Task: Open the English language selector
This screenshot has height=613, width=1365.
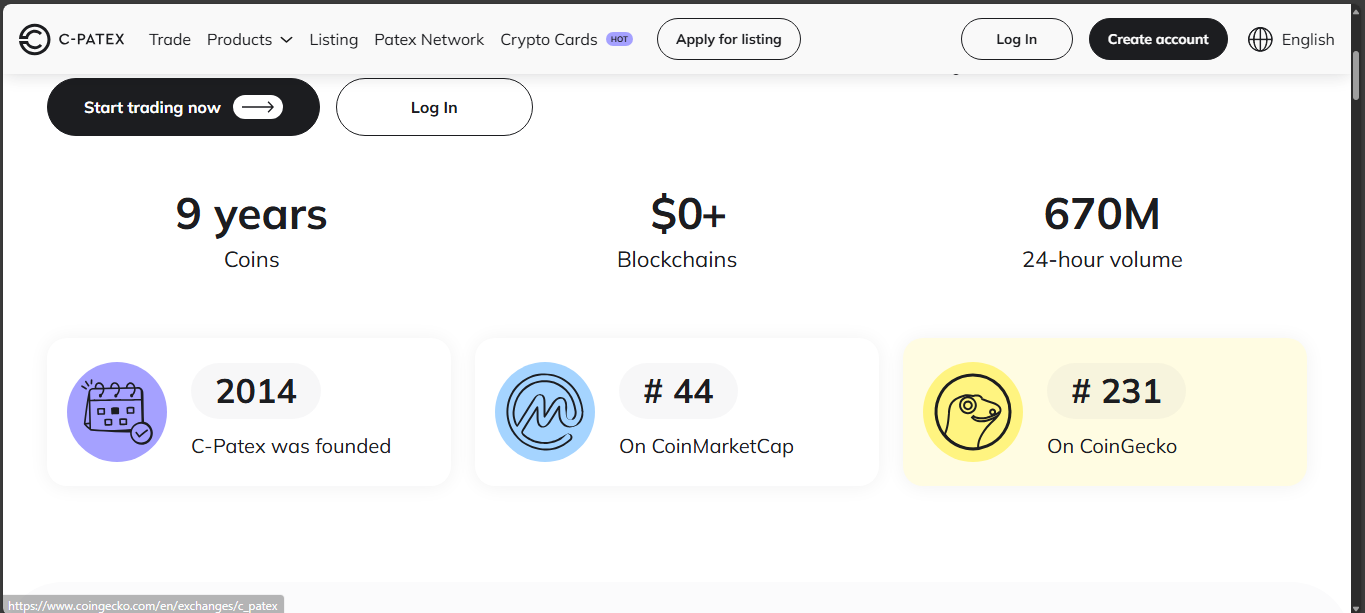Action: 1307,39
